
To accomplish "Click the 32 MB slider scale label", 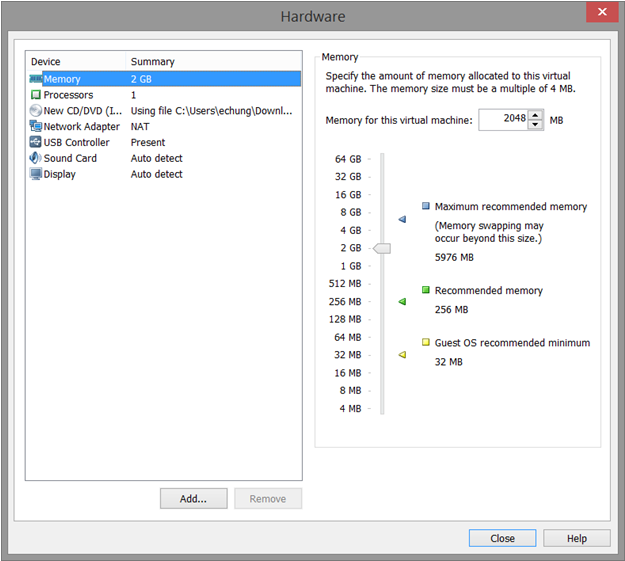I will pyautogui.click(x=348, y=355).
